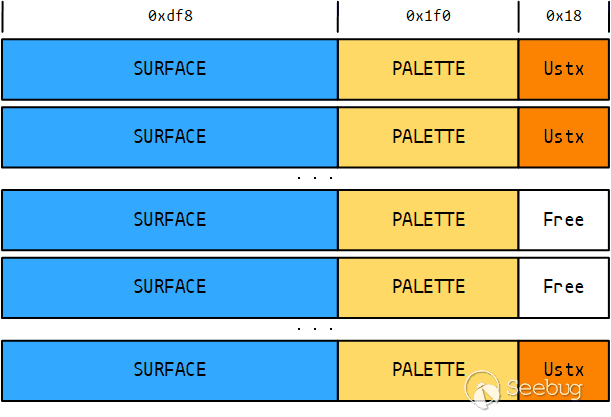This screenshot has width=611, height=417.
Task: Select the bottom row's SURFACE block
Action: click(170, 370)
